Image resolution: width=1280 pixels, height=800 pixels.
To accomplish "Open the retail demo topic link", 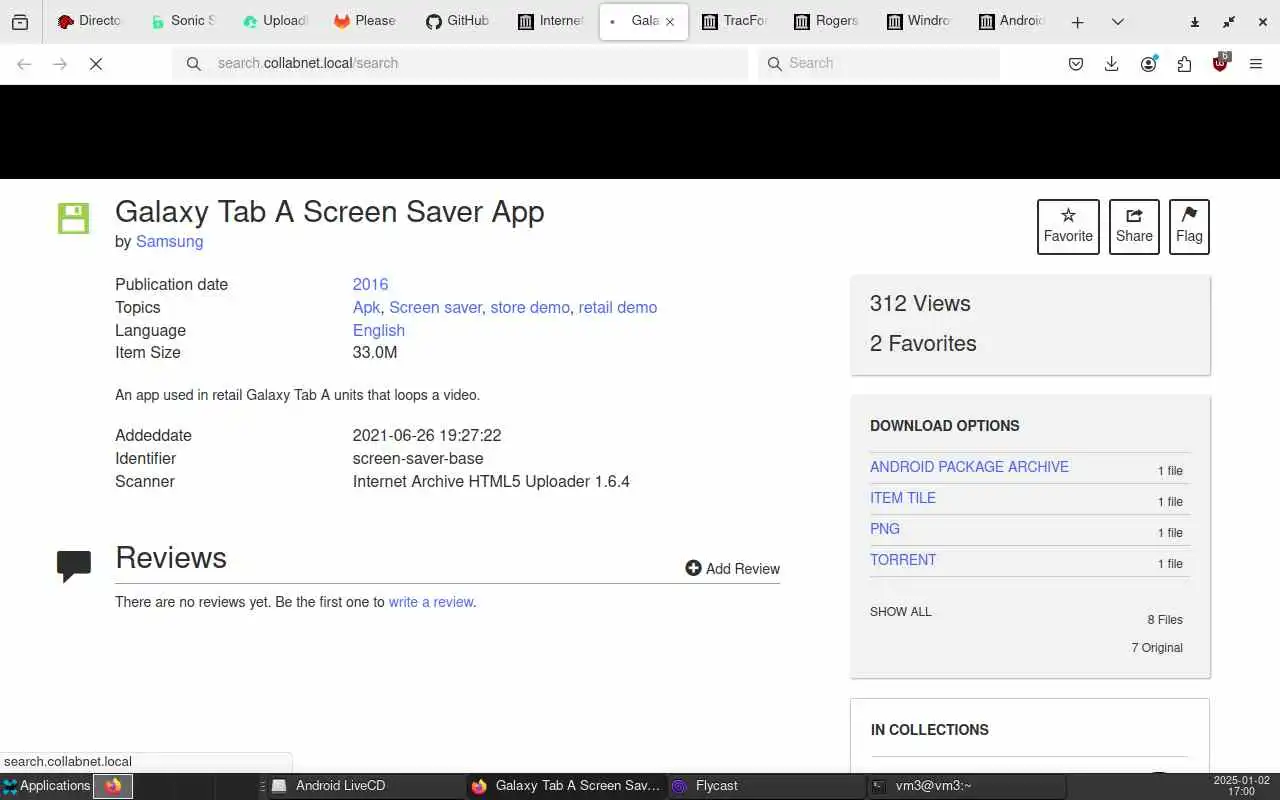I will coord(618,307).
